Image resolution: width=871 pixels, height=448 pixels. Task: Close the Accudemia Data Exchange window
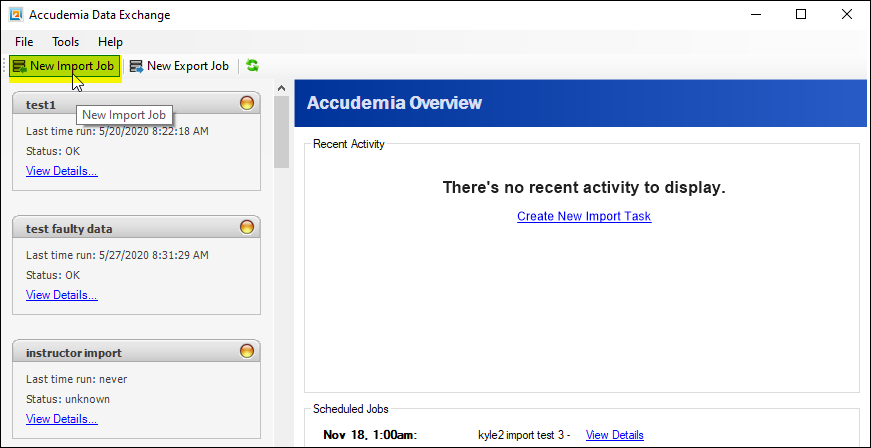[x=847, y=14]
